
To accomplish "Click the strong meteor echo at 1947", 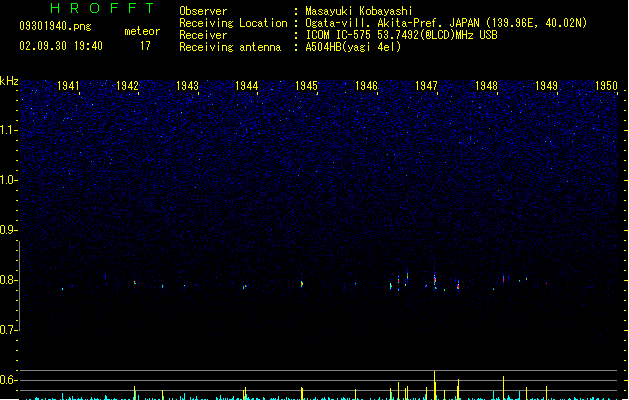I will tap(434, 280).
